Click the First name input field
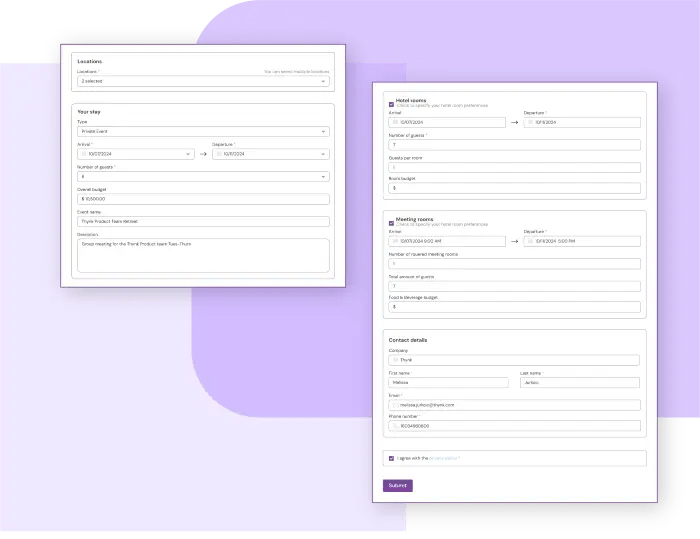 coord(448,383)
